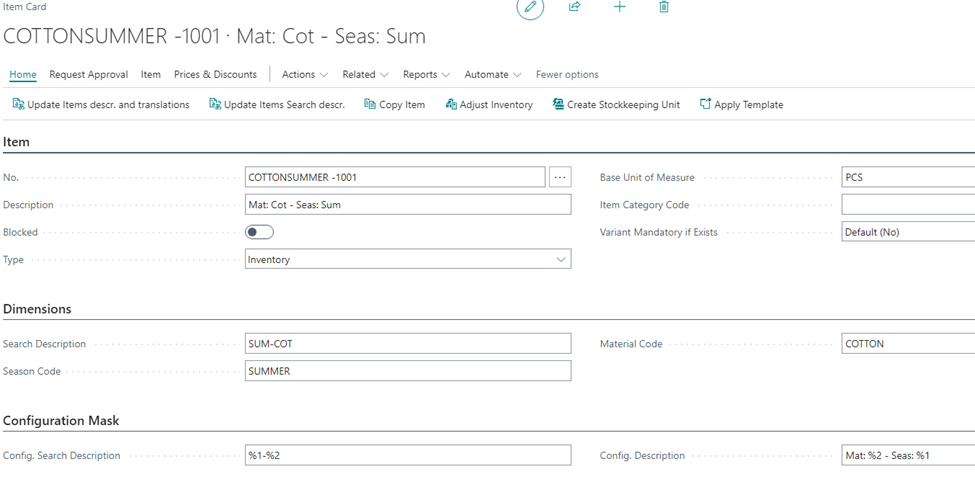
Task: Expand the Reports menu
Action: 427,75
